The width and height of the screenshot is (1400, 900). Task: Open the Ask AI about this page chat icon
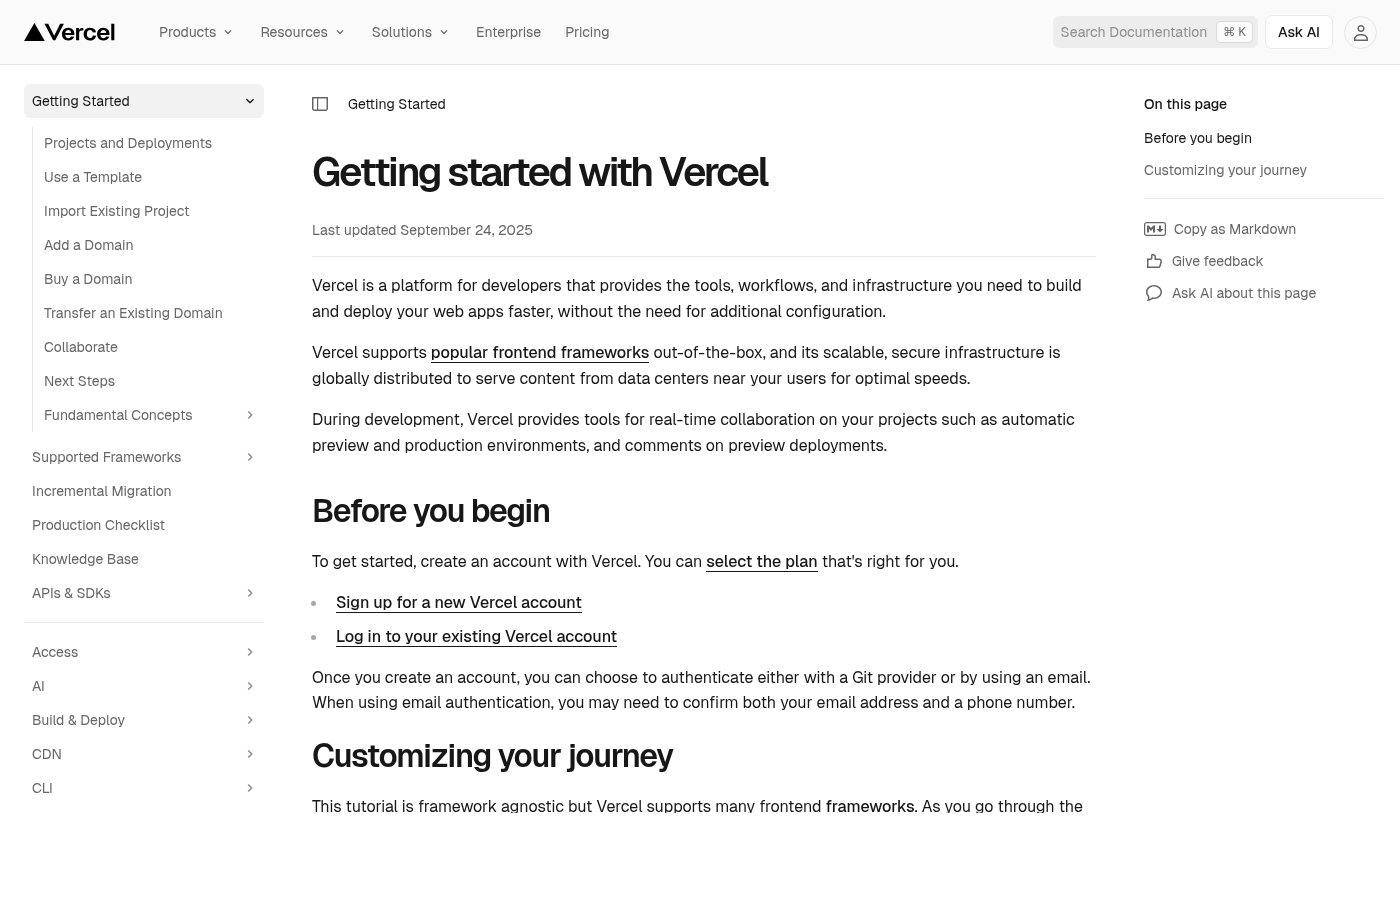(1154, 293)
